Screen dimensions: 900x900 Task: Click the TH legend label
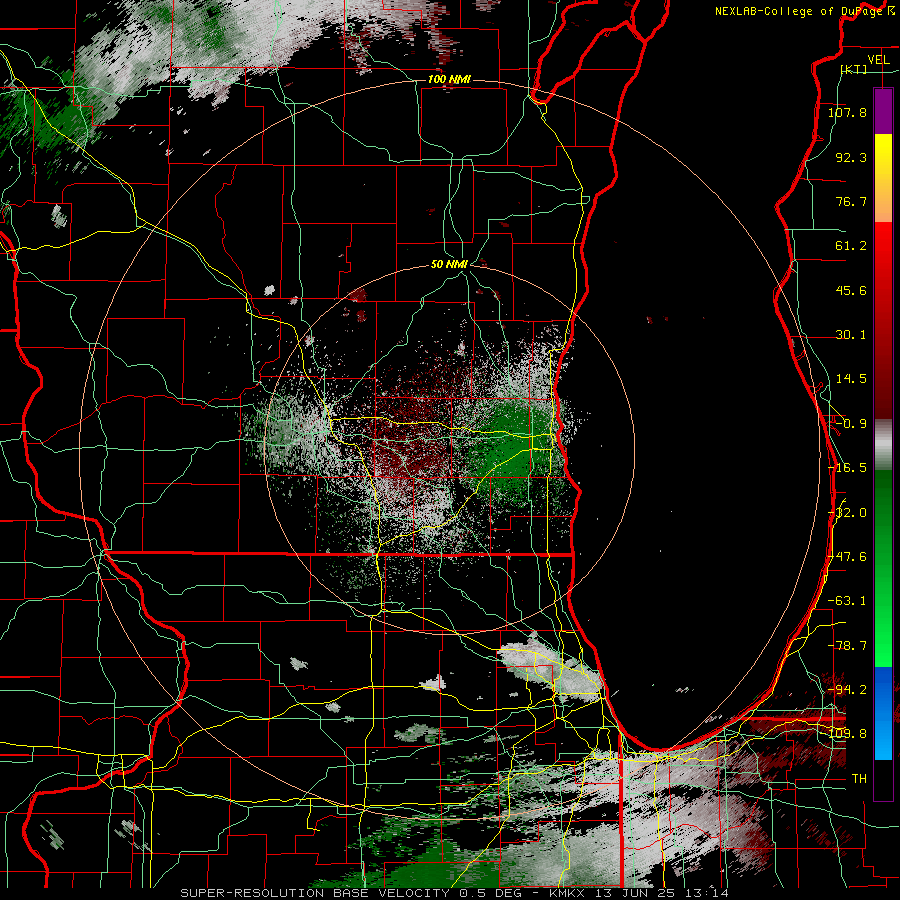859,779
